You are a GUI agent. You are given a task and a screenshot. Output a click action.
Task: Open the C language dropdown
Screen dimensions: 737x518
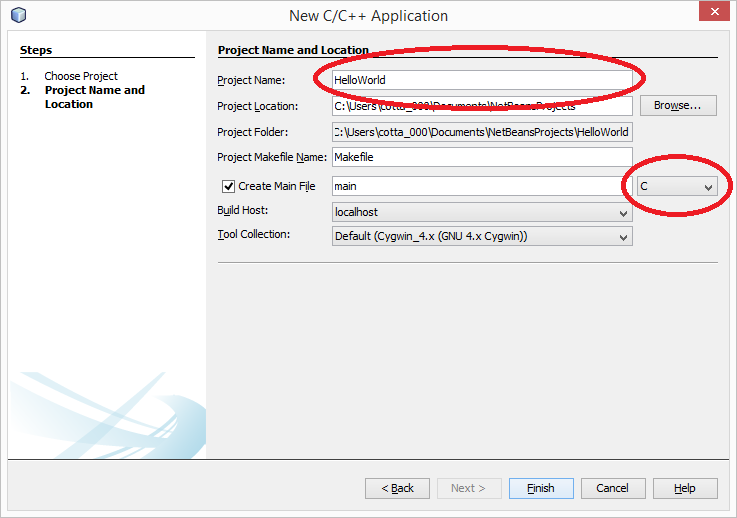click(x=677, y=187)
